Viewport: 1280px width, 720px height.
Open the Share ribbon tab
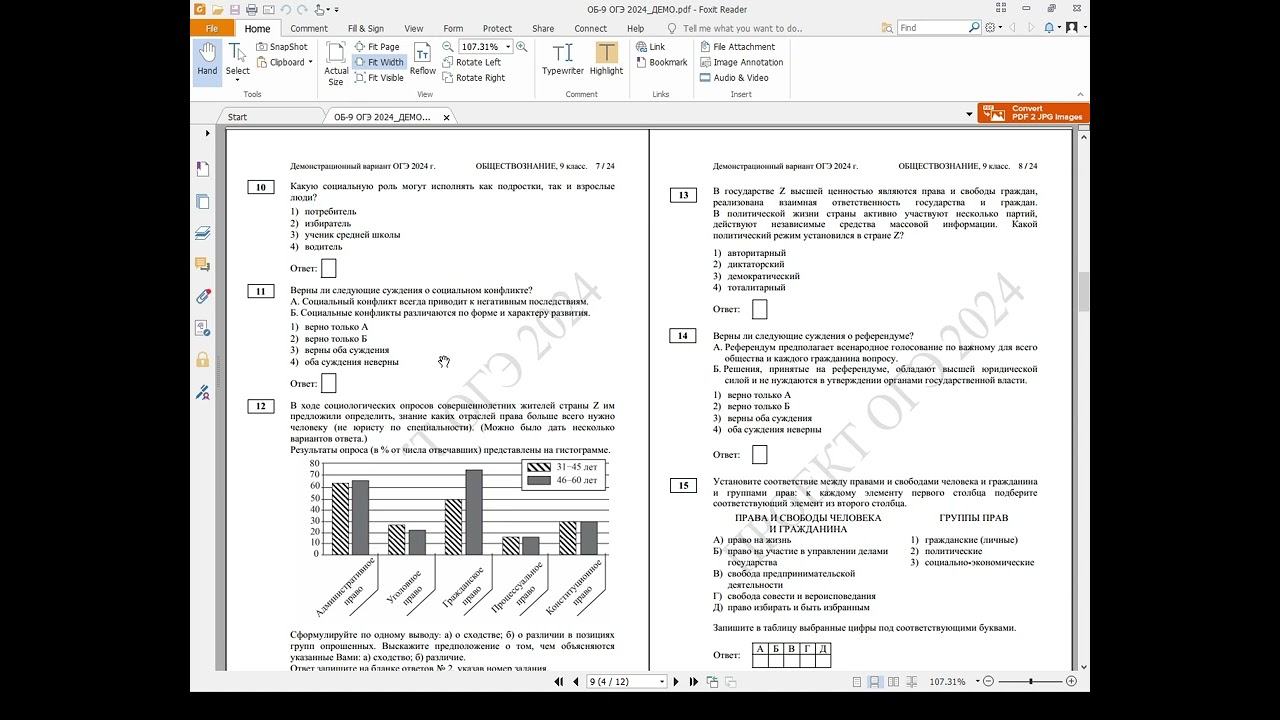click(543, 28)
